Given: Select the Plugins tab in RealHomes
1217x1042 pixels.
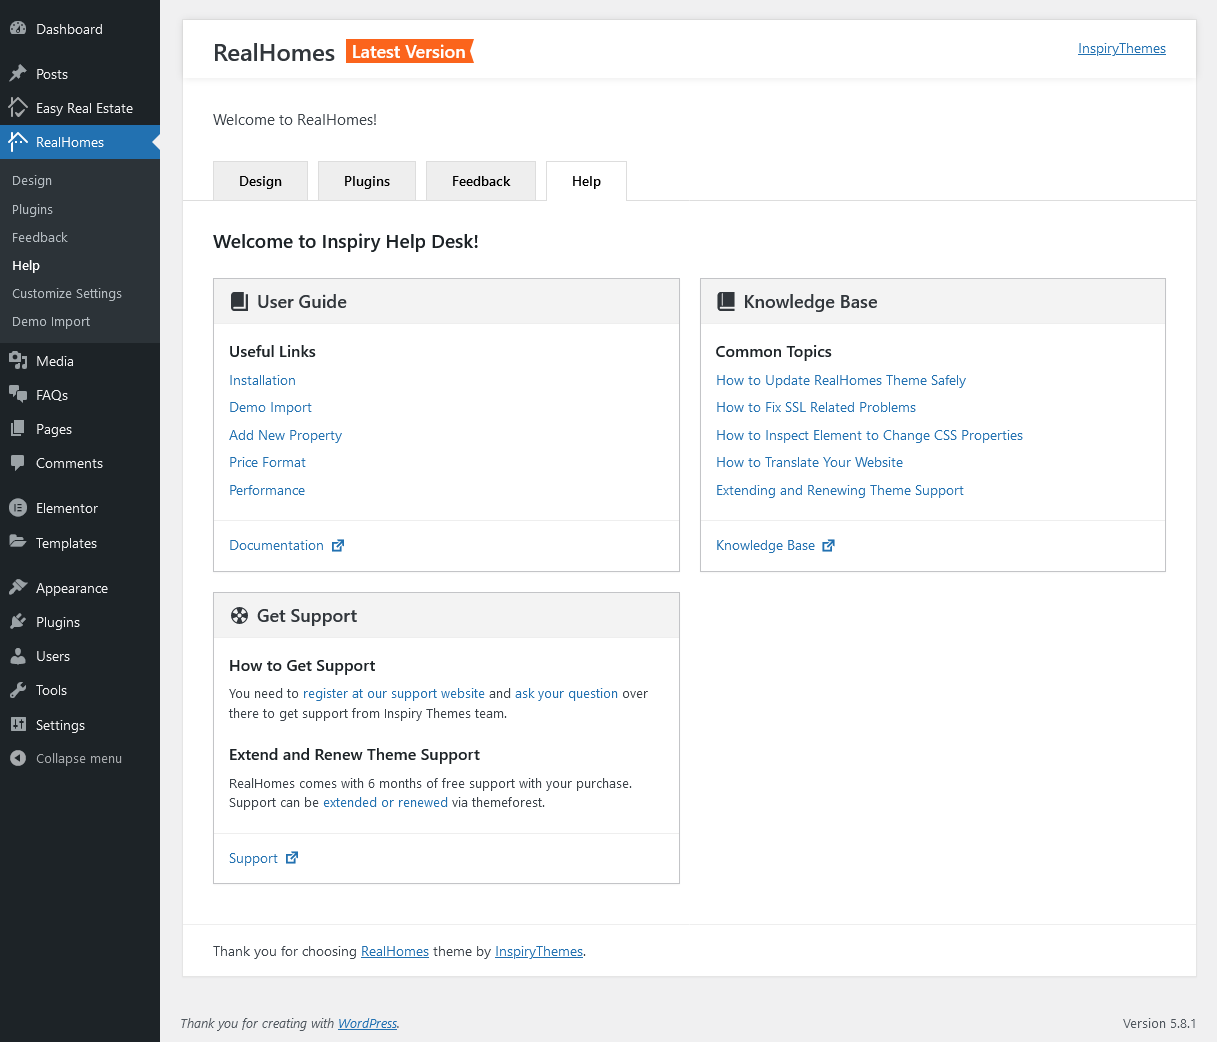Looking at the screenshot, I should click(x=367, y=181).
